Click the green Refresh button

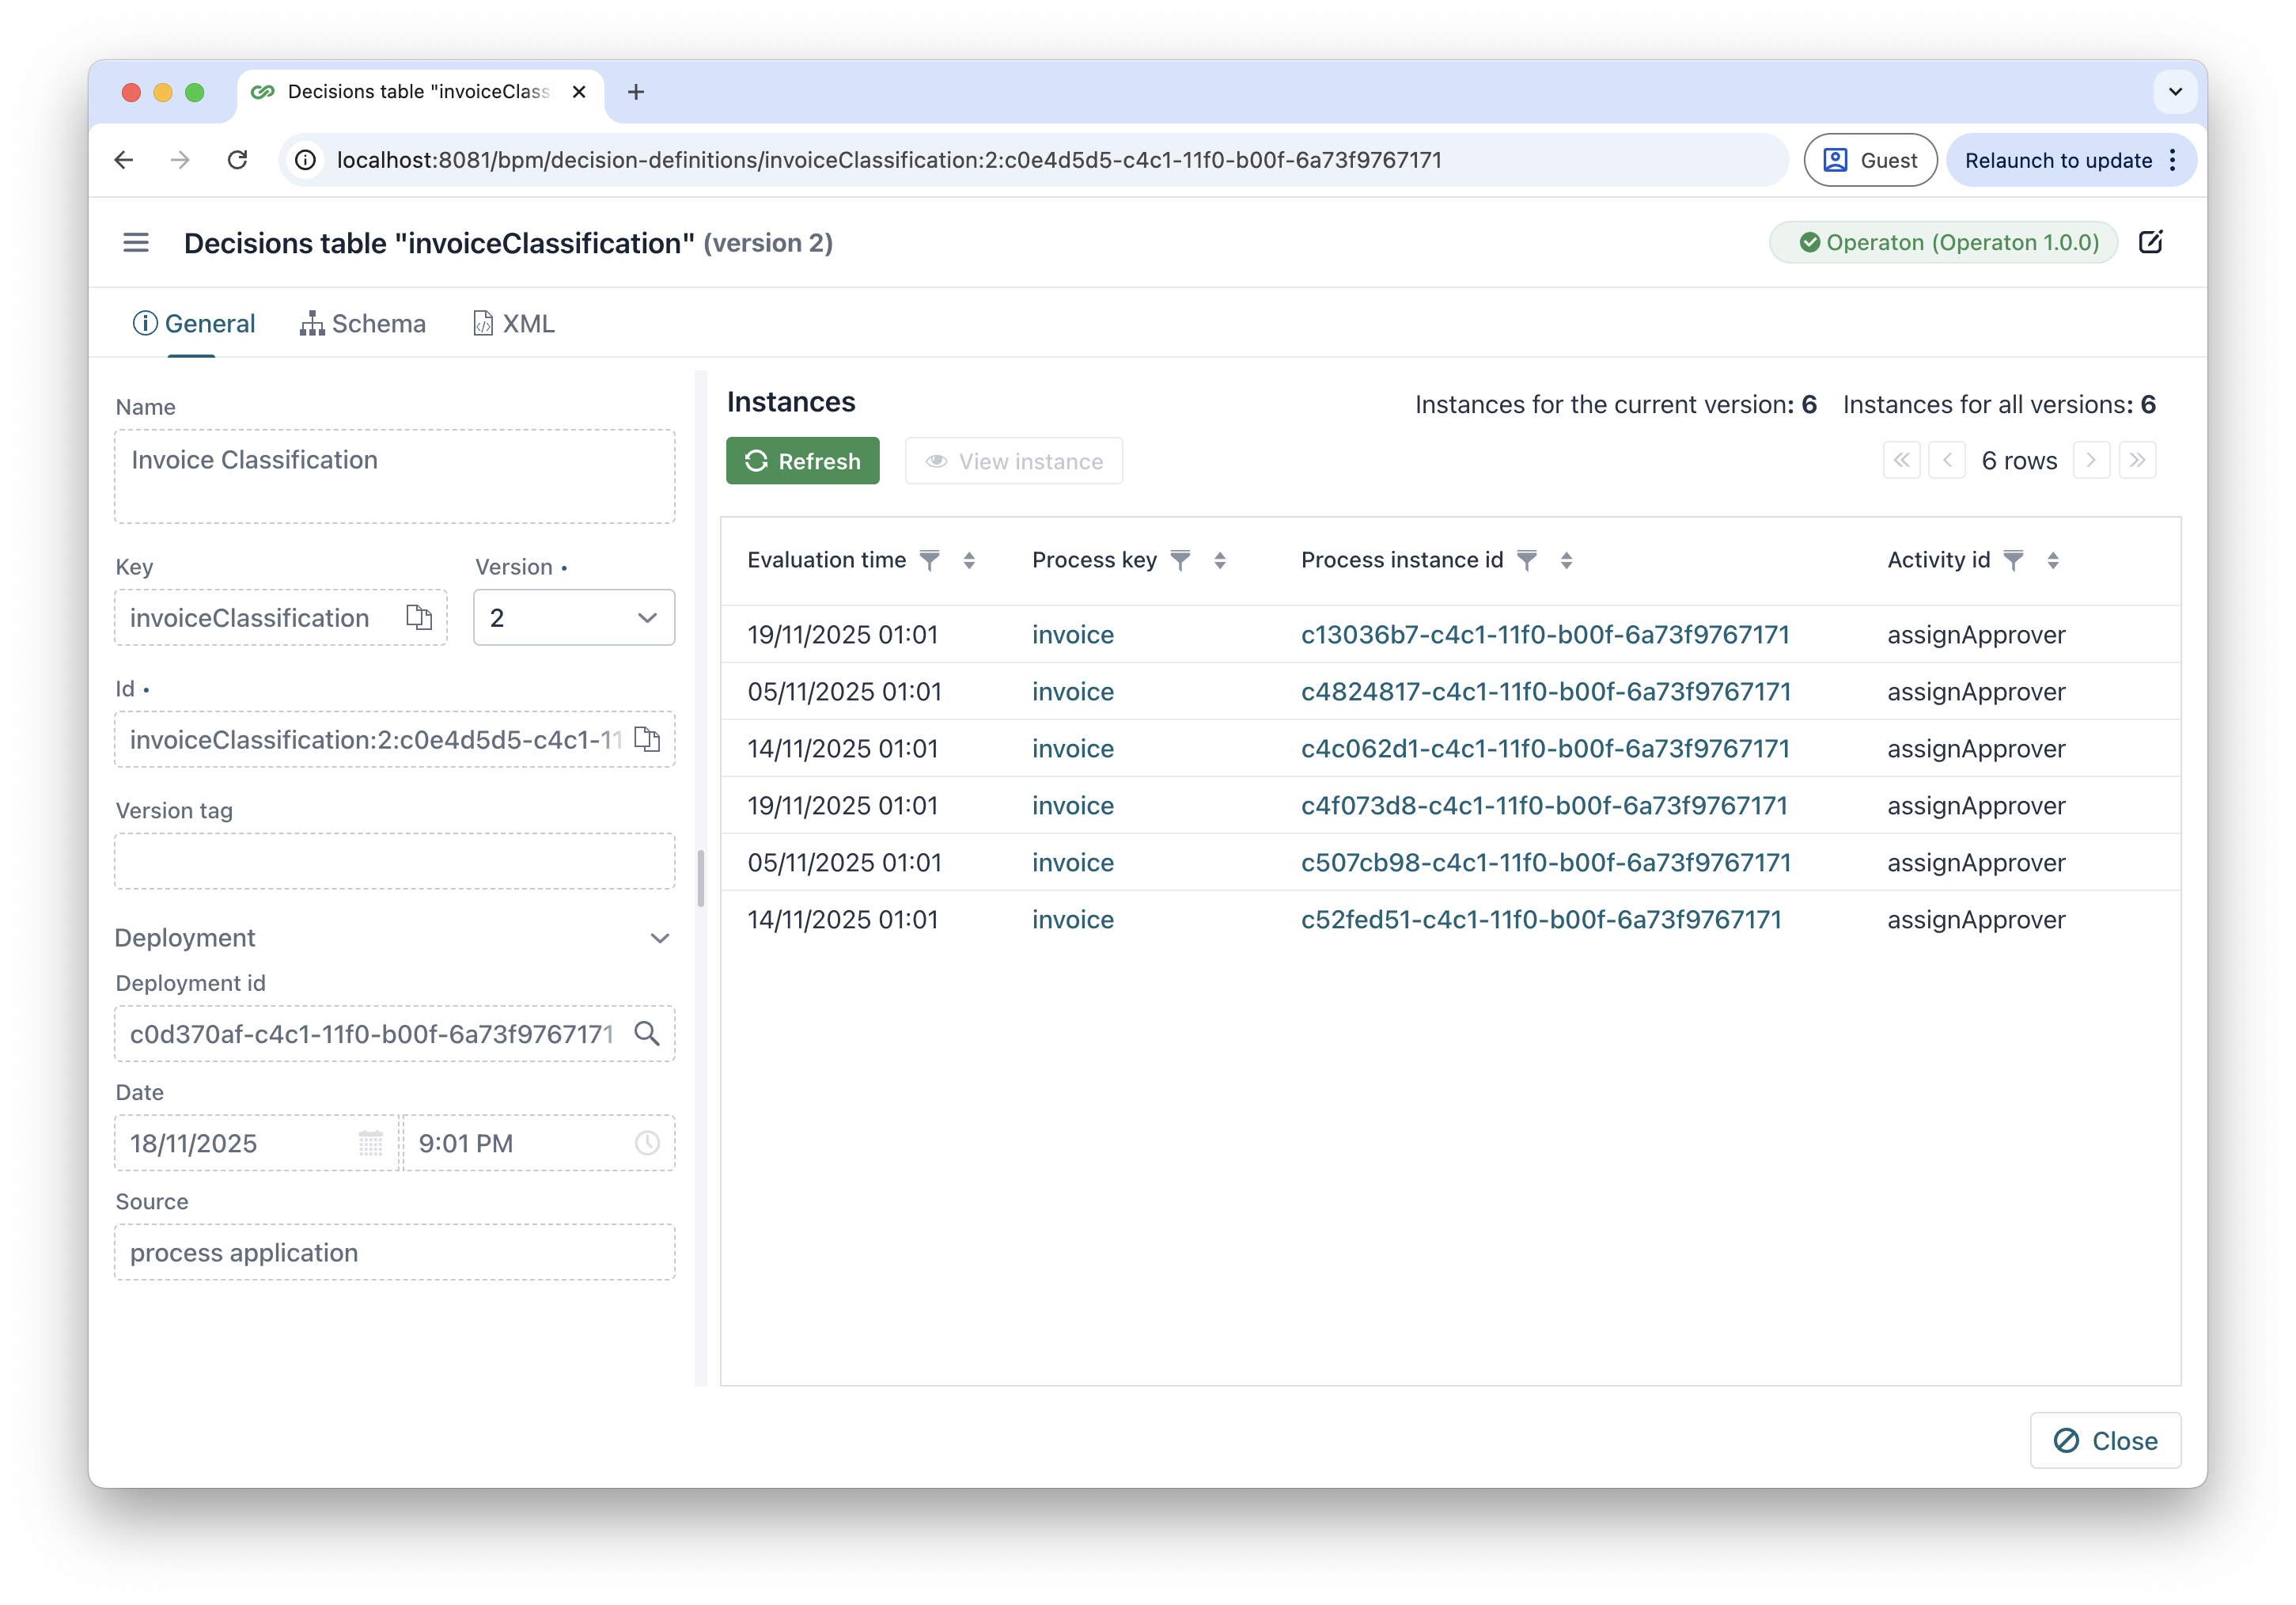coord(802,461)
